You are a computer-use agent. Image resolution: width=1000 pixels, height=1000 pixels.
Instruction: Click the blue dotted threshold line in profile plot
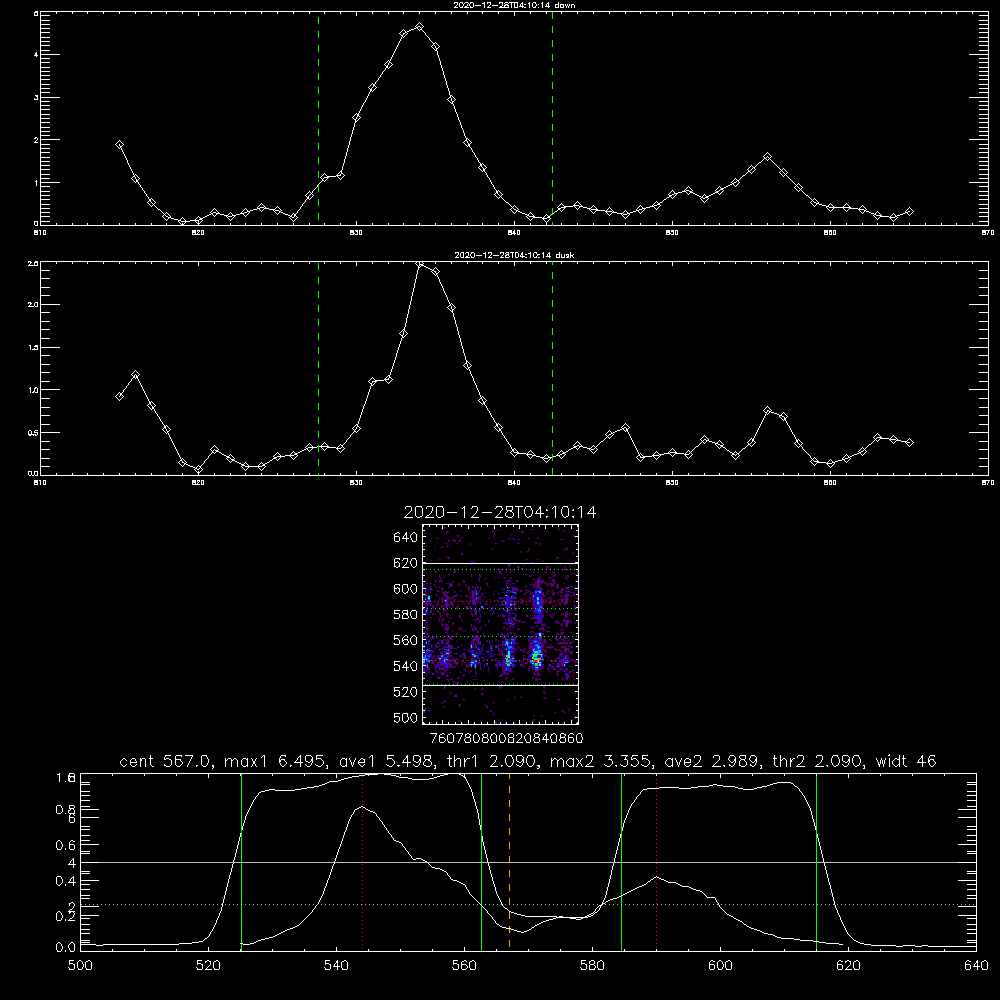point(528,904)
